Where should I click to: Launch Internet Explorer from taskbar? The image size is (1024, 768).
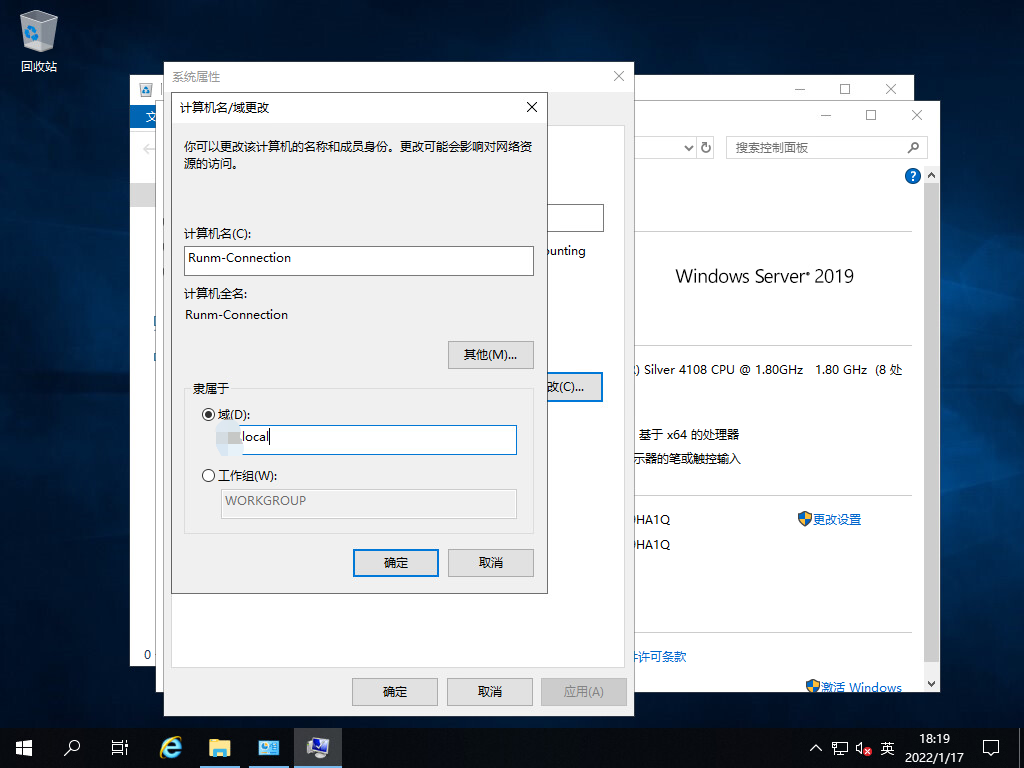tap(171, 748)
